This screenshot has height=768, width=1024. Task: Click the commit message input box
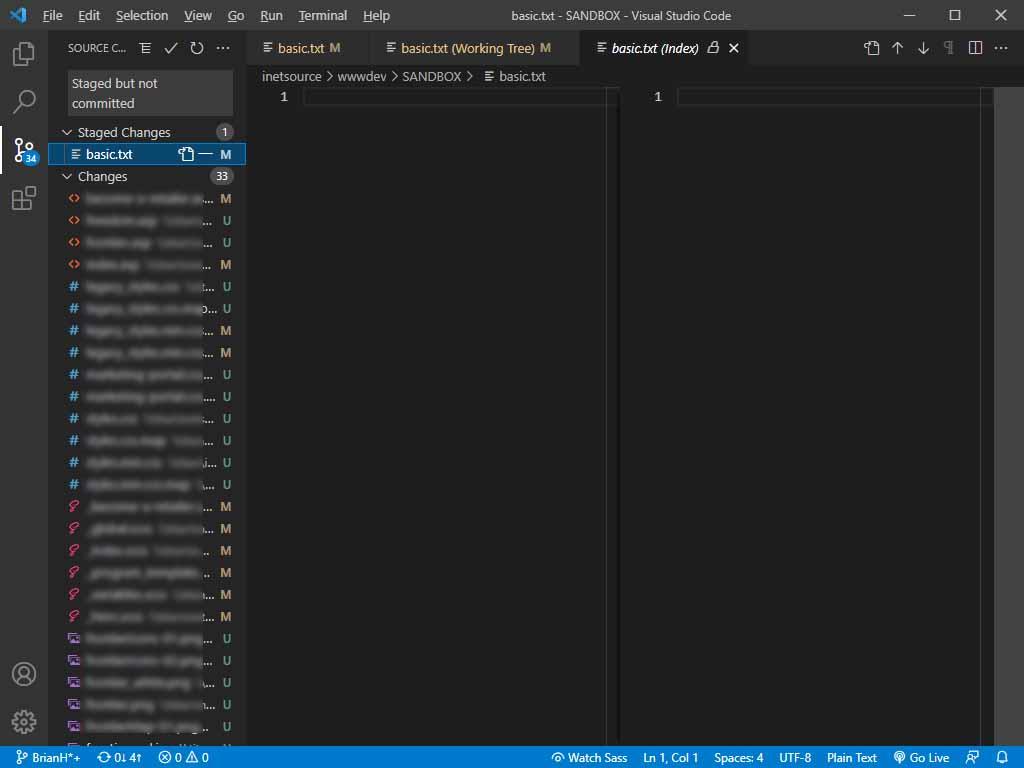pos(150,93)
